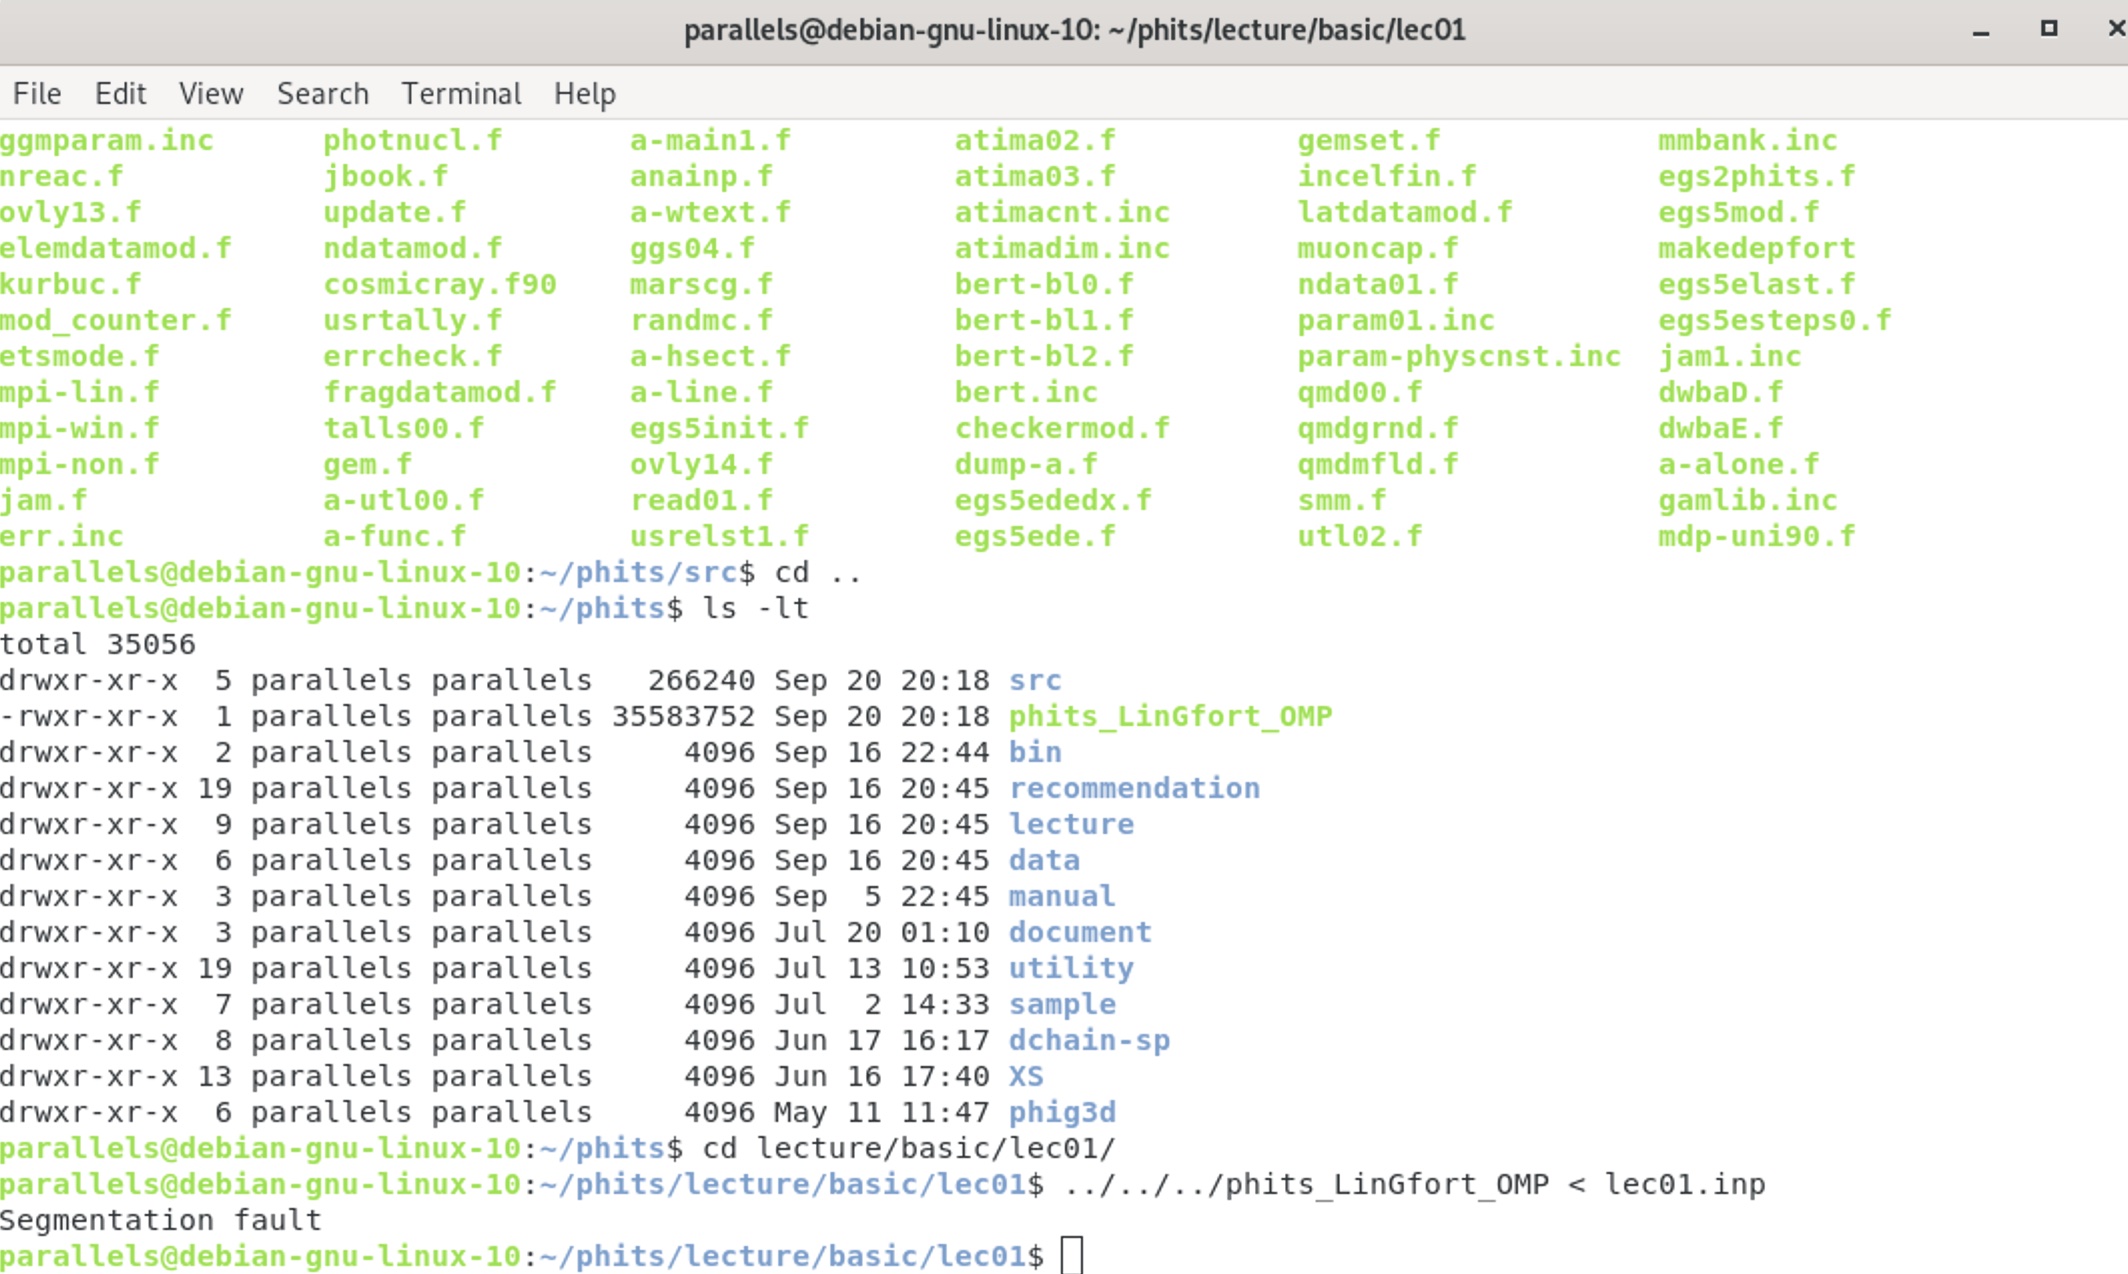Open the File menu
This screenshot has height=1274, width=2128.
[37, 93]
